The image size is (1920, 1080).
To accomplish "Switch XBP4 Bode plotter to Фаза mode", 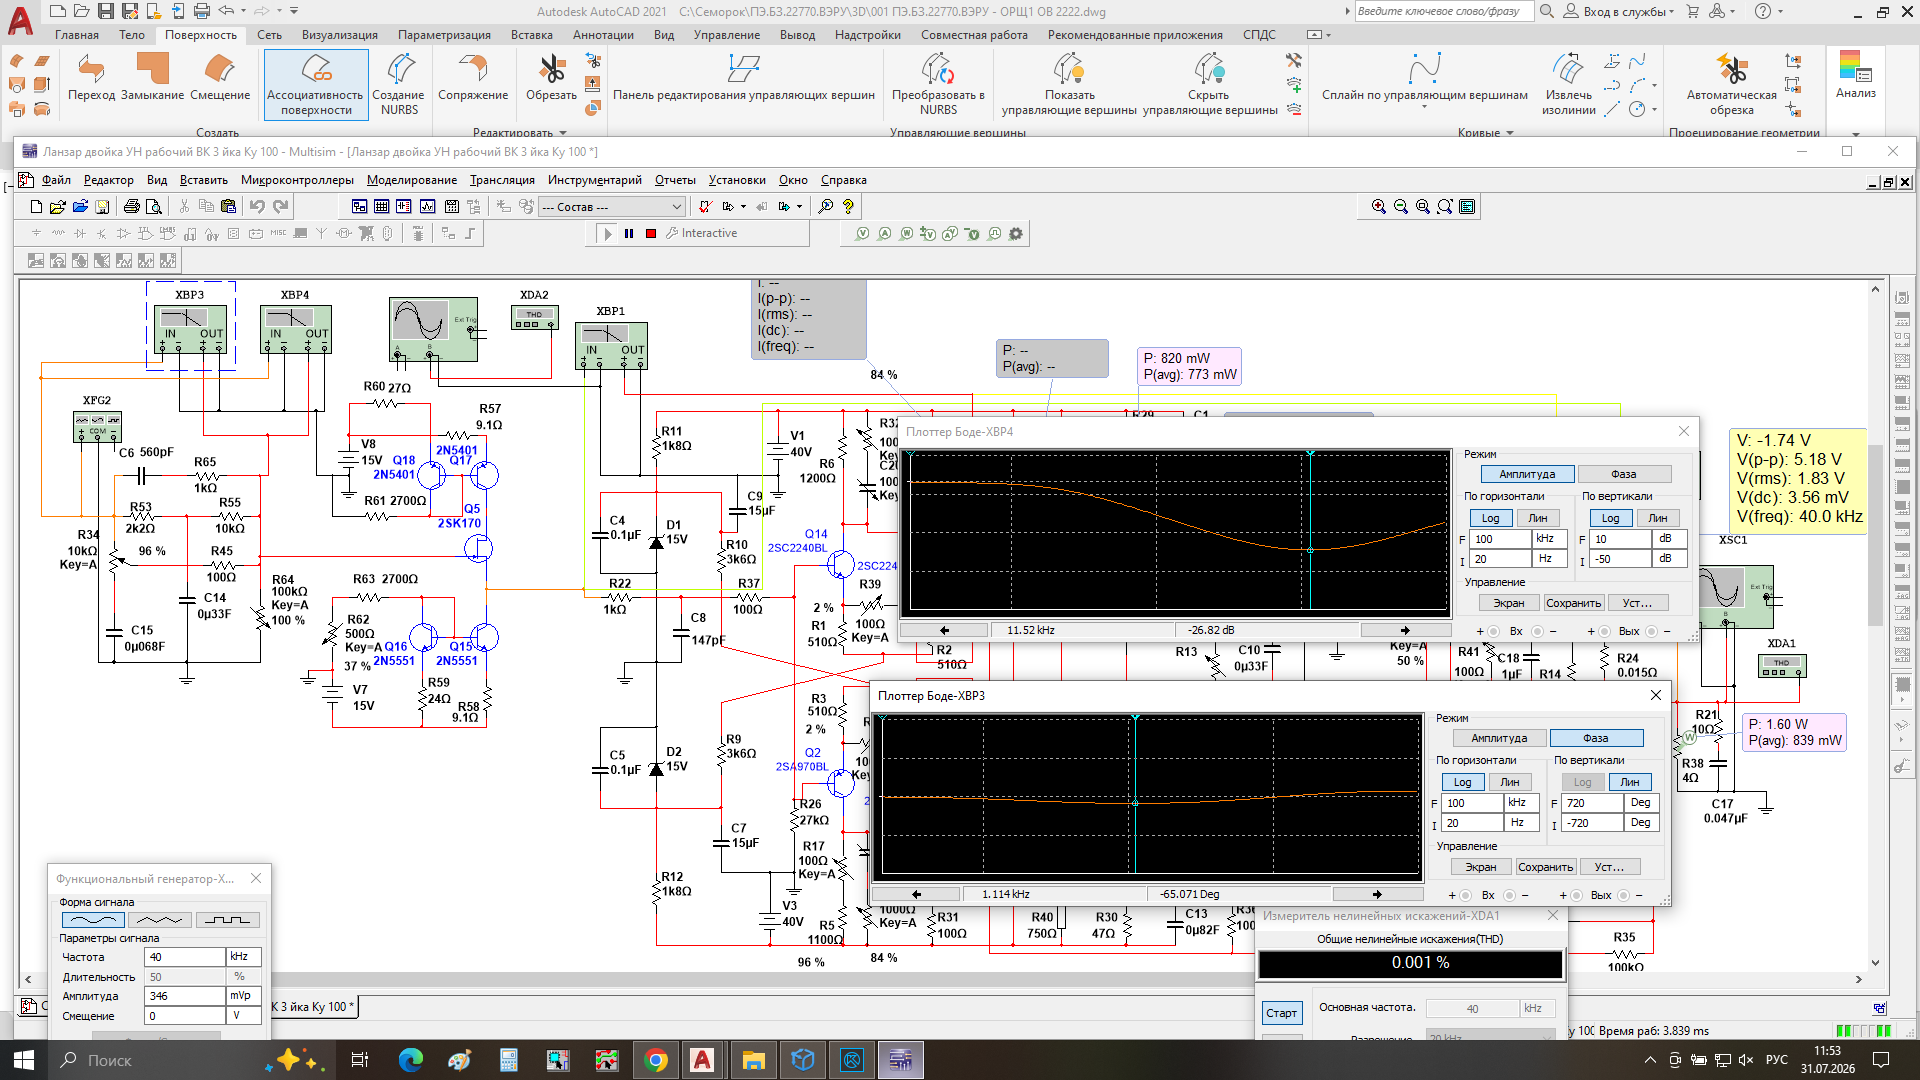I will coord(1623,474).
